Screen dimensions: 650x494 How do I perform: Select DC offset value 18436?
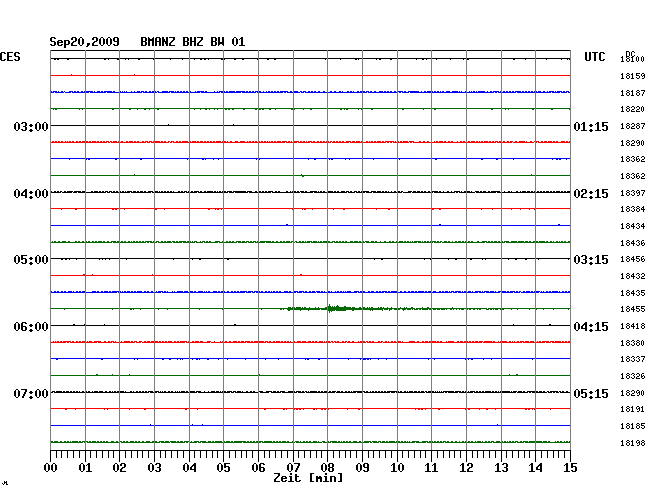coord(633,243)
